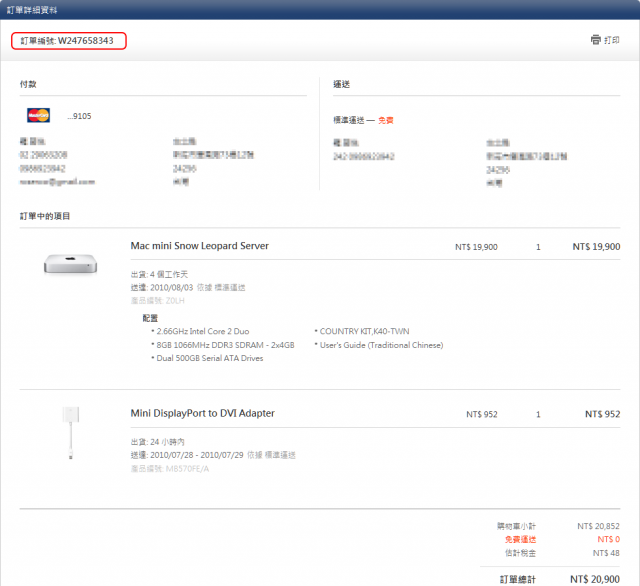Select 2.66GHz Intel Core 2 Duo spec
The width and height of the screenshot is (640, 586).
tap(202, 331)
